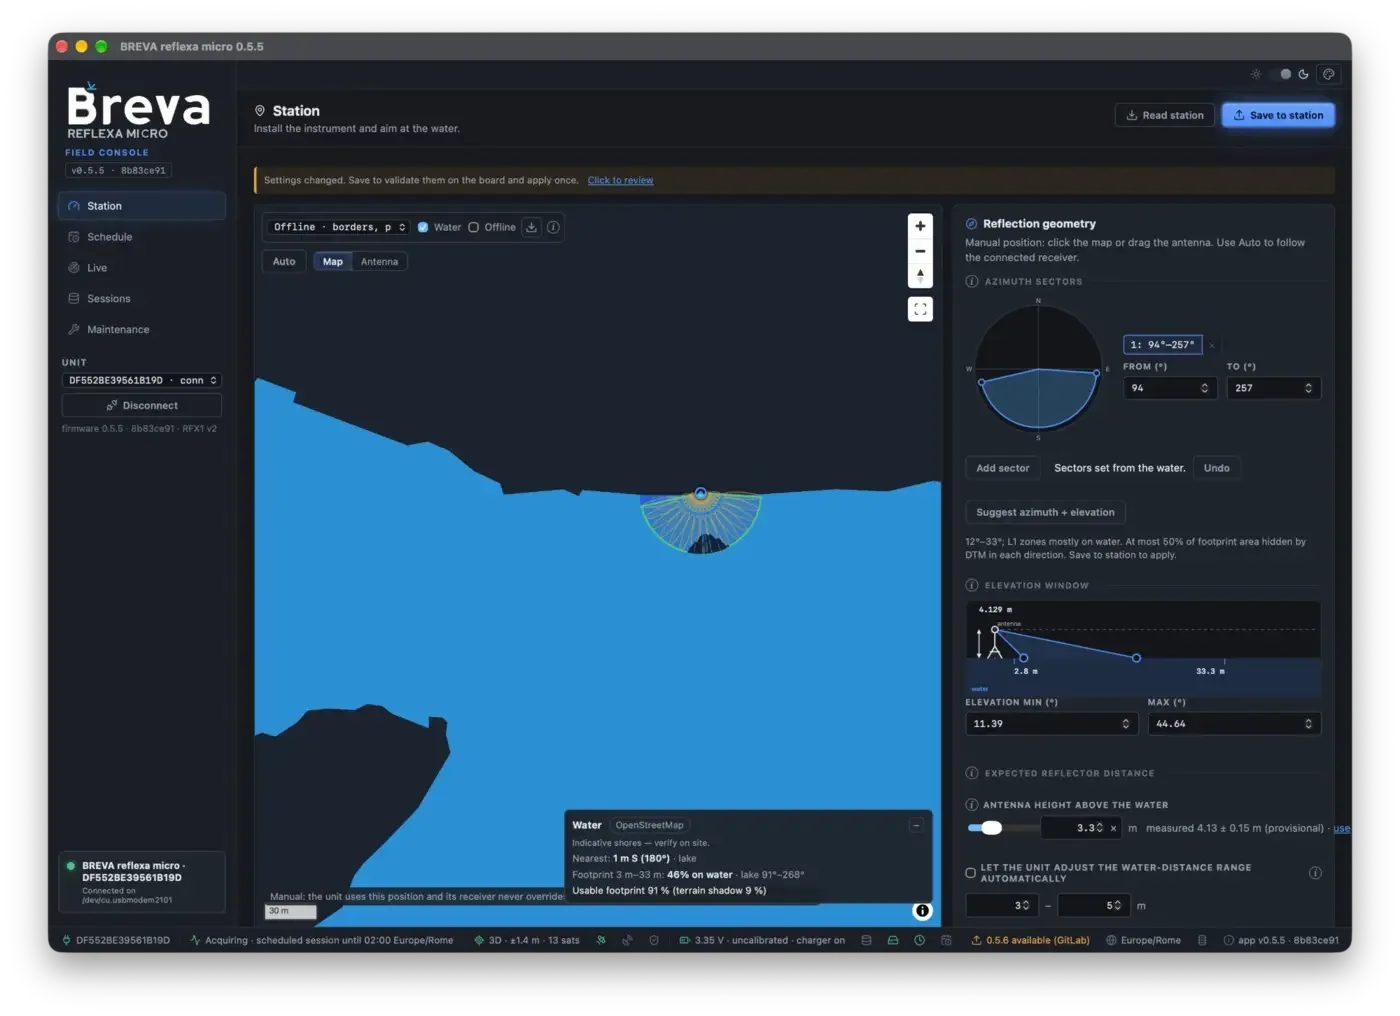
Task: Disconnect the unit
Action: pyautogui.click(x=142, y=406)
